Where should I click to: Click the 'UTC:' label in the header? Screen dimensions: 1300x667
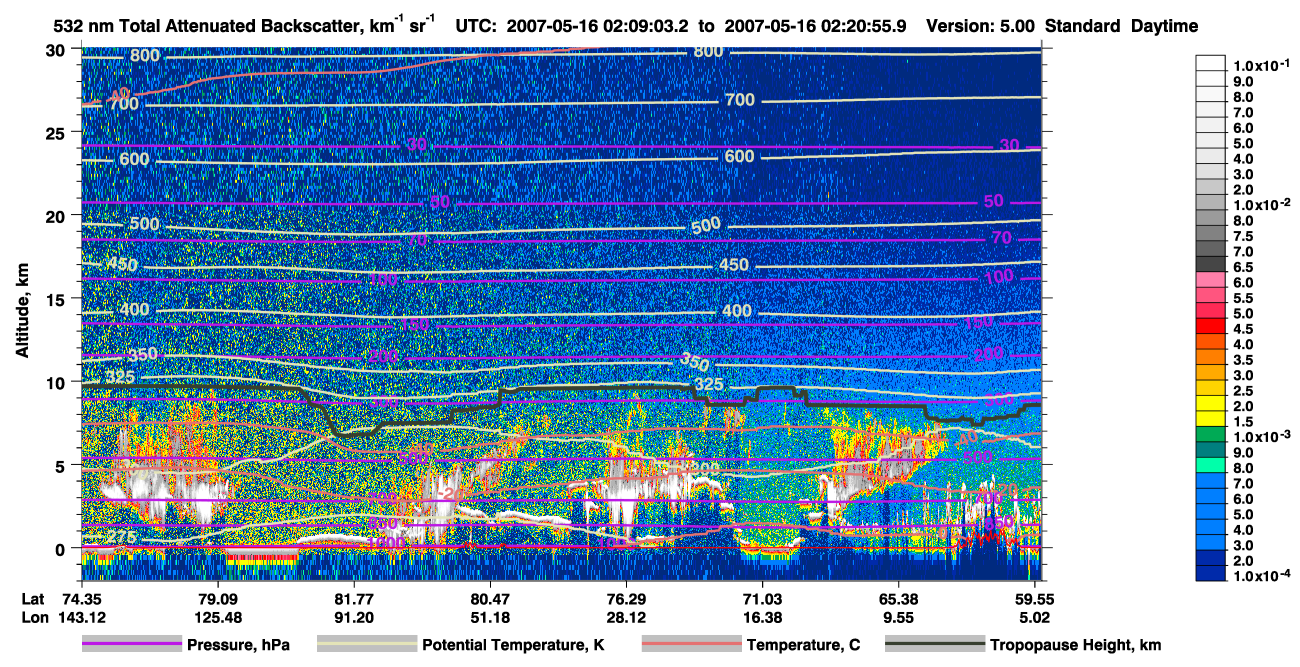[478, 26]
